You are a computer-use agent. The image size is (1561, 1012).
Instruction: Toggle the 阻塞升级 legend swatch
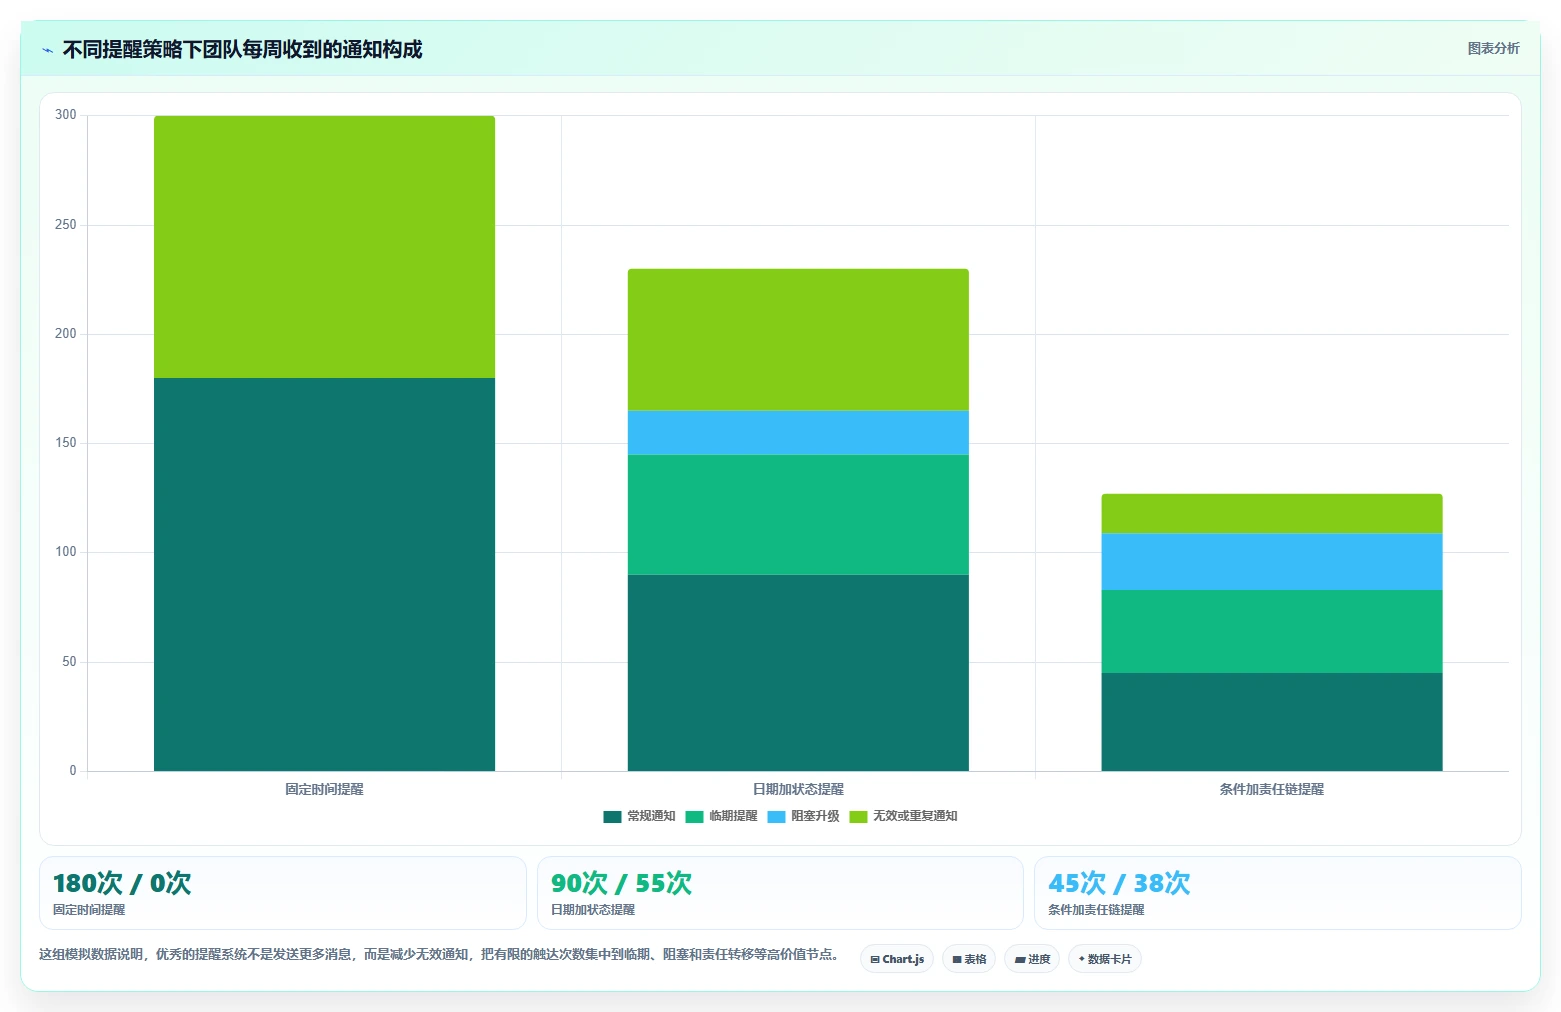click(x=776, y=817)
